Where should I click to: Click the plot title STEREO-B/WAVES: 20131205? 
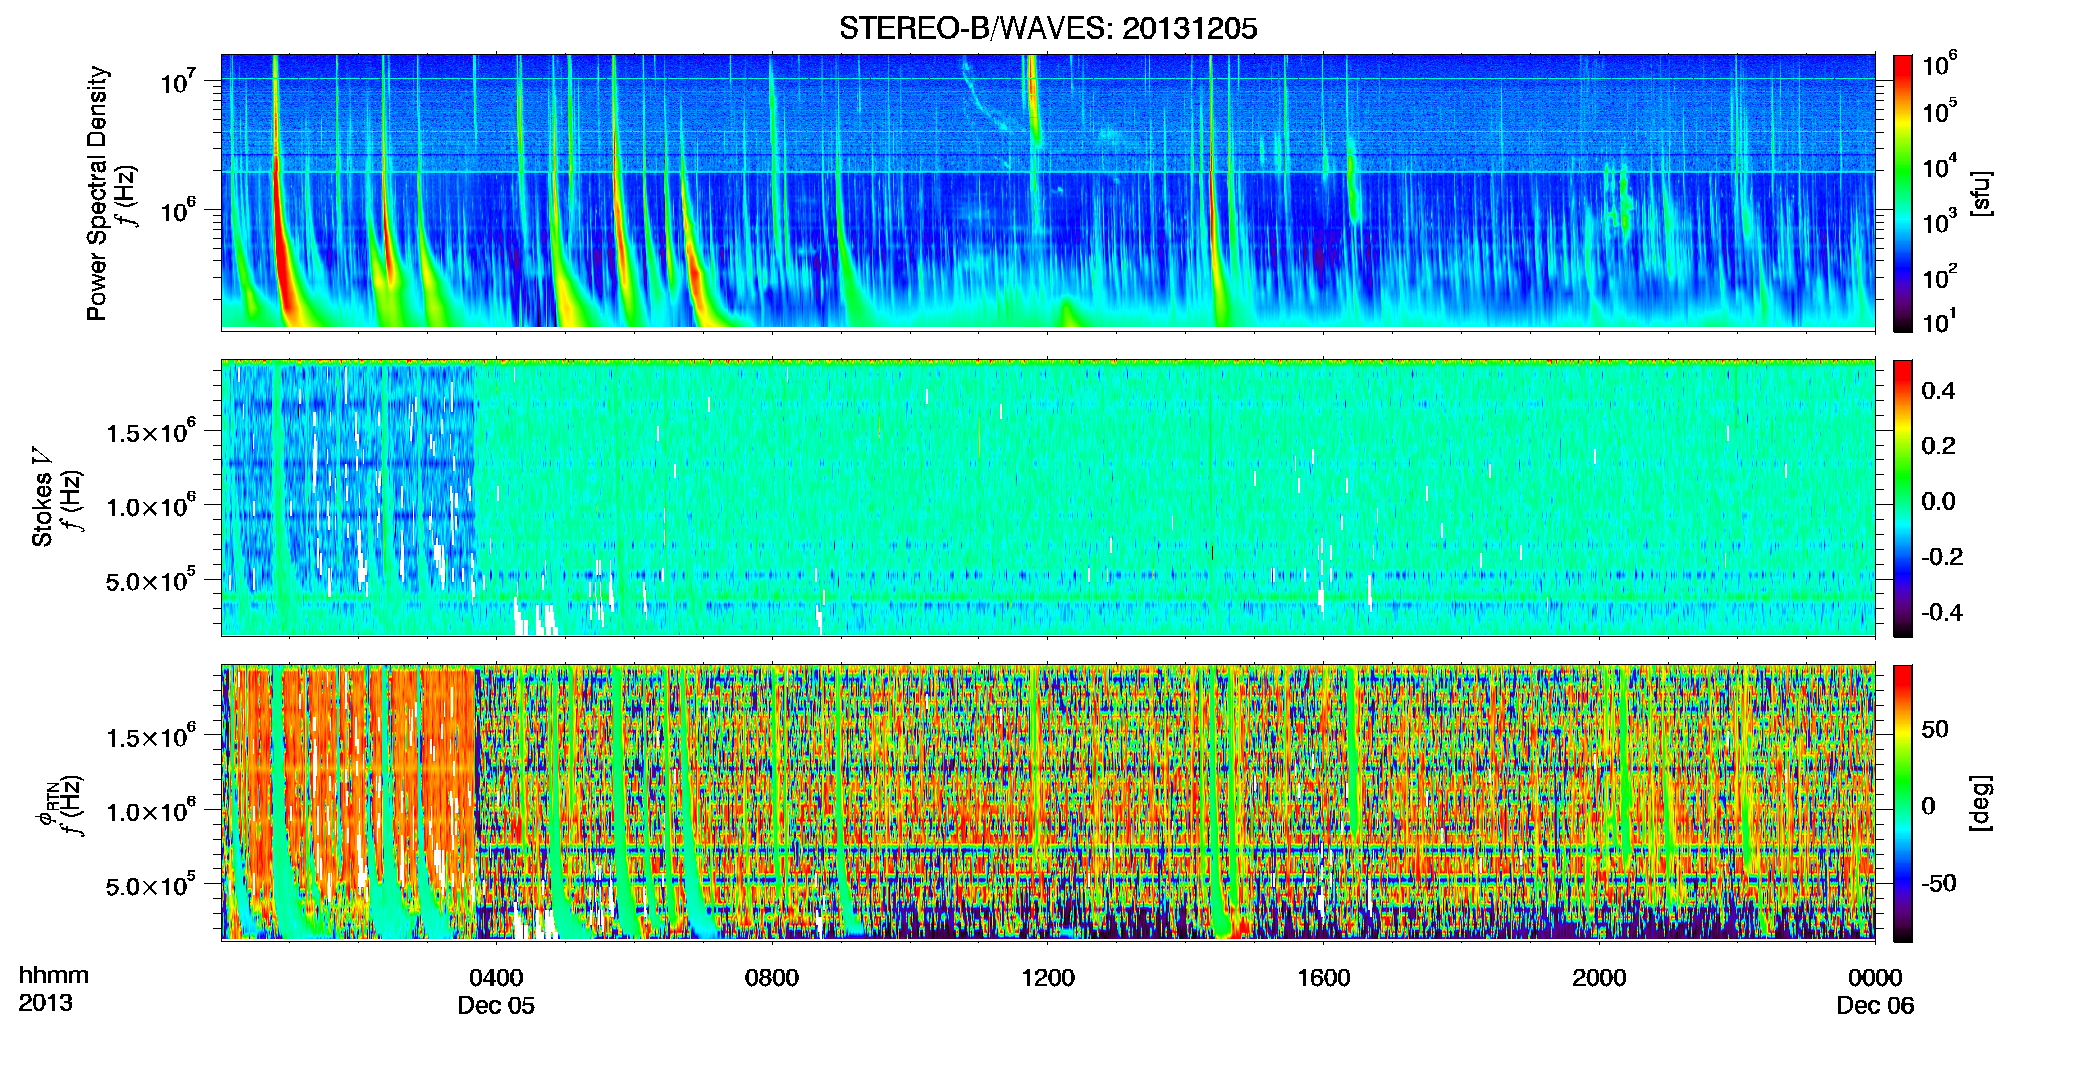[x=1048, y=29]
